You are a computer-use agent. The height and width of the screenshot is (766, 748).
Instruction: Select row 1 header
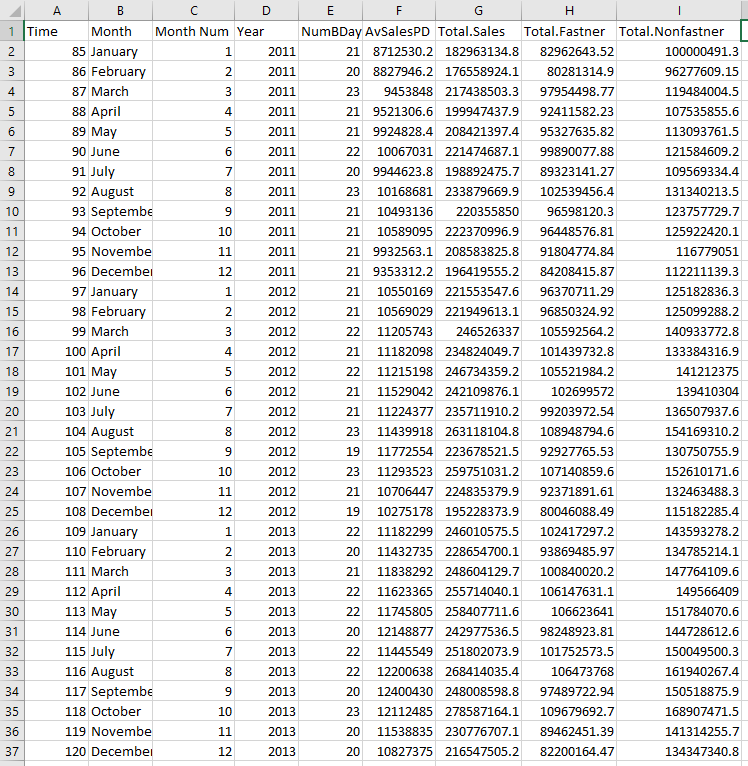pyautogui.click(x=12, y=31)
